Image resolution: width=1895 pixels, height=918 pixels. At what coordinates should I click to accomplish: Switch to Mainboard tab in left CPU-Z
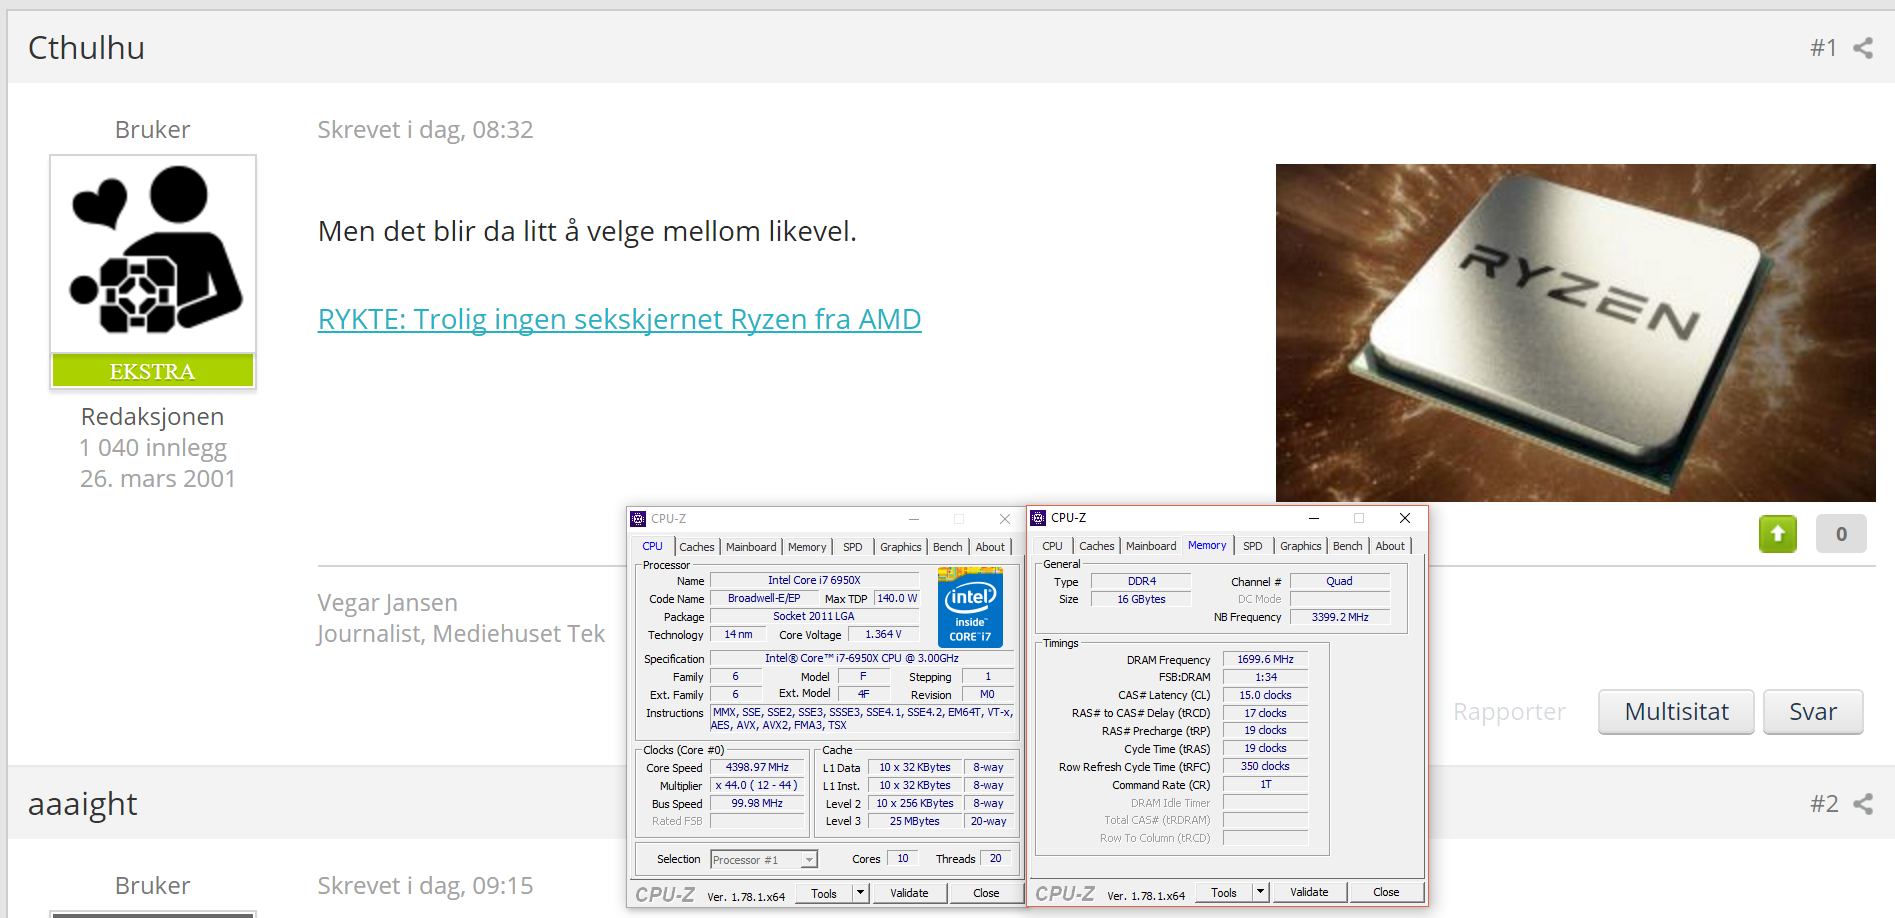coord(751,547)
